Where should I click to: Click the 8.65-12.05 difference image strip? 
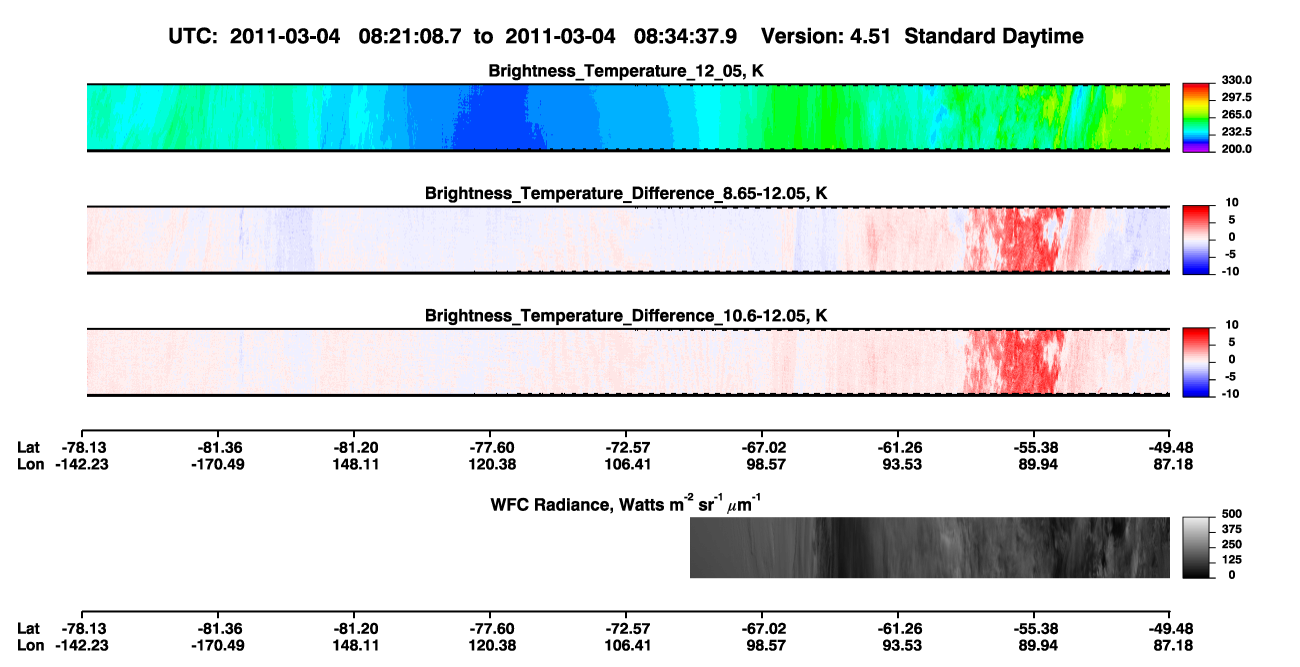(628, 239)
